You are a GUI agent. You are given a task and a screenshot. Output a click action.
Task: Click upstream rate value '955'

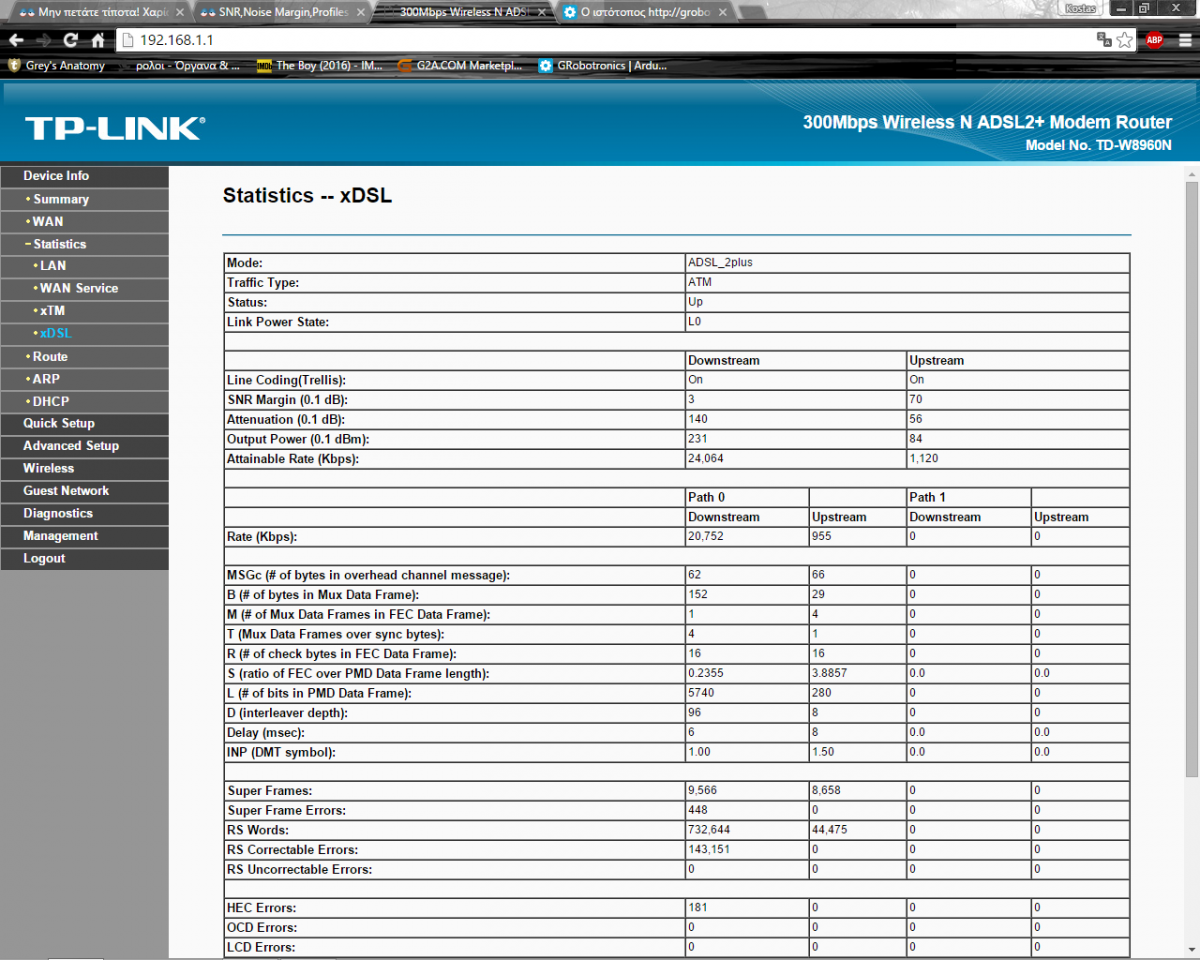[822, 537]
